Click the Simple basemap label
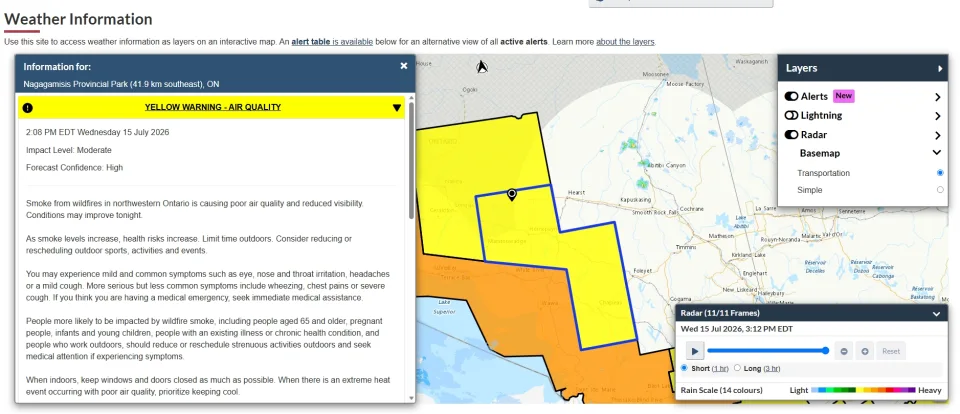Viewport: 960px width, 414px height. tap(809, 190)
